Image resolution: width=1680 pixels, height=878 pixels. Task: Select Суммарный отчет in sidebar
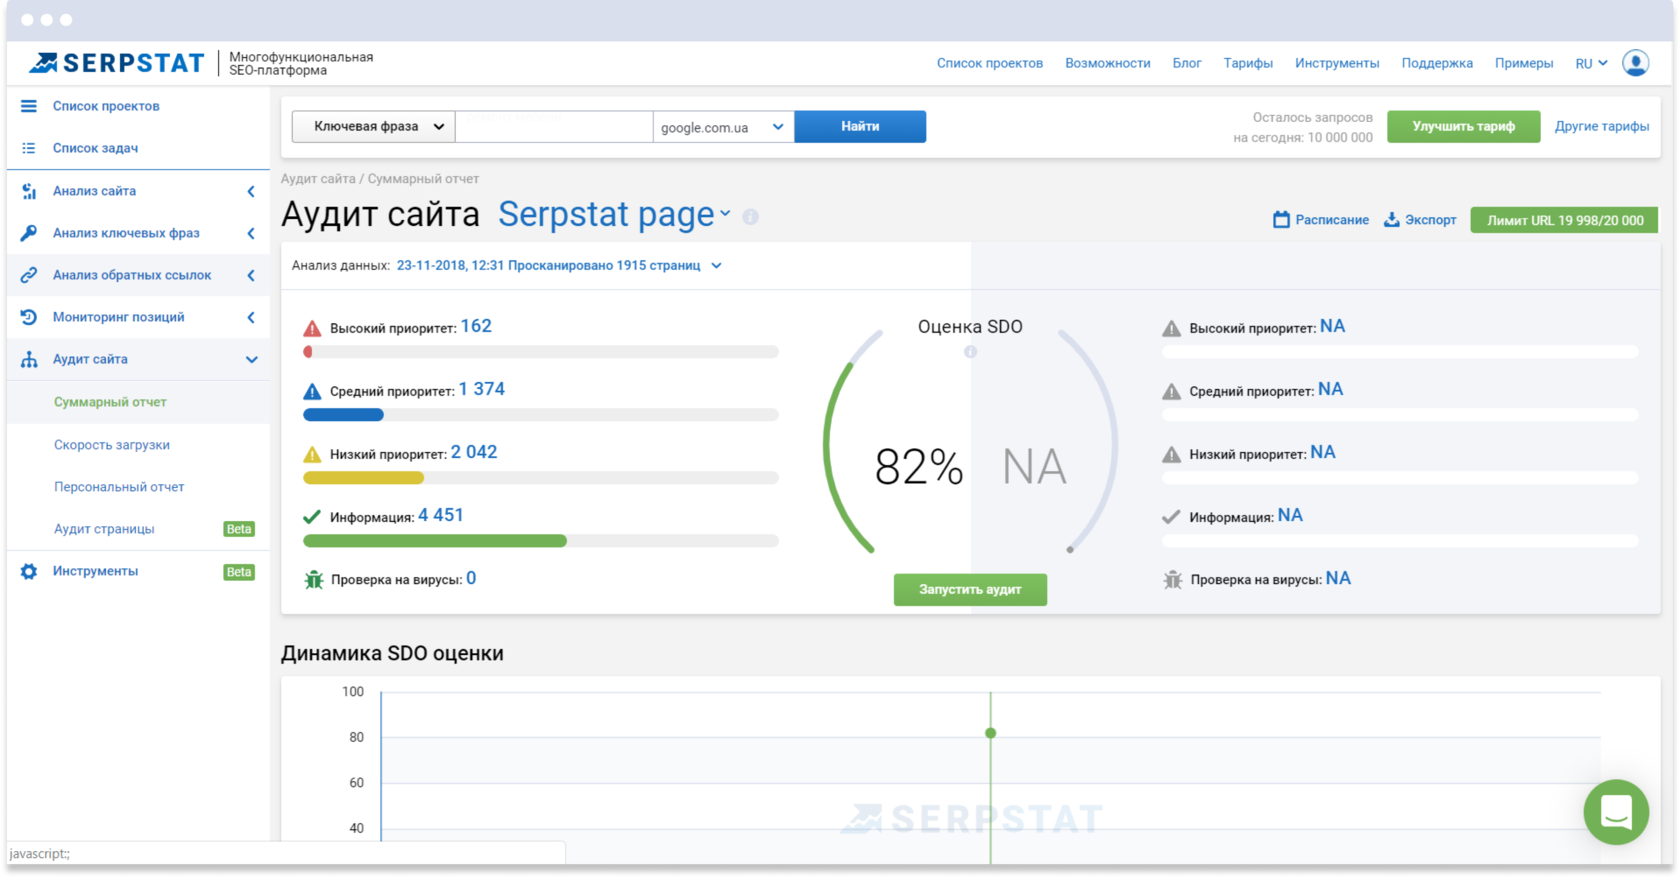[110, 402]
